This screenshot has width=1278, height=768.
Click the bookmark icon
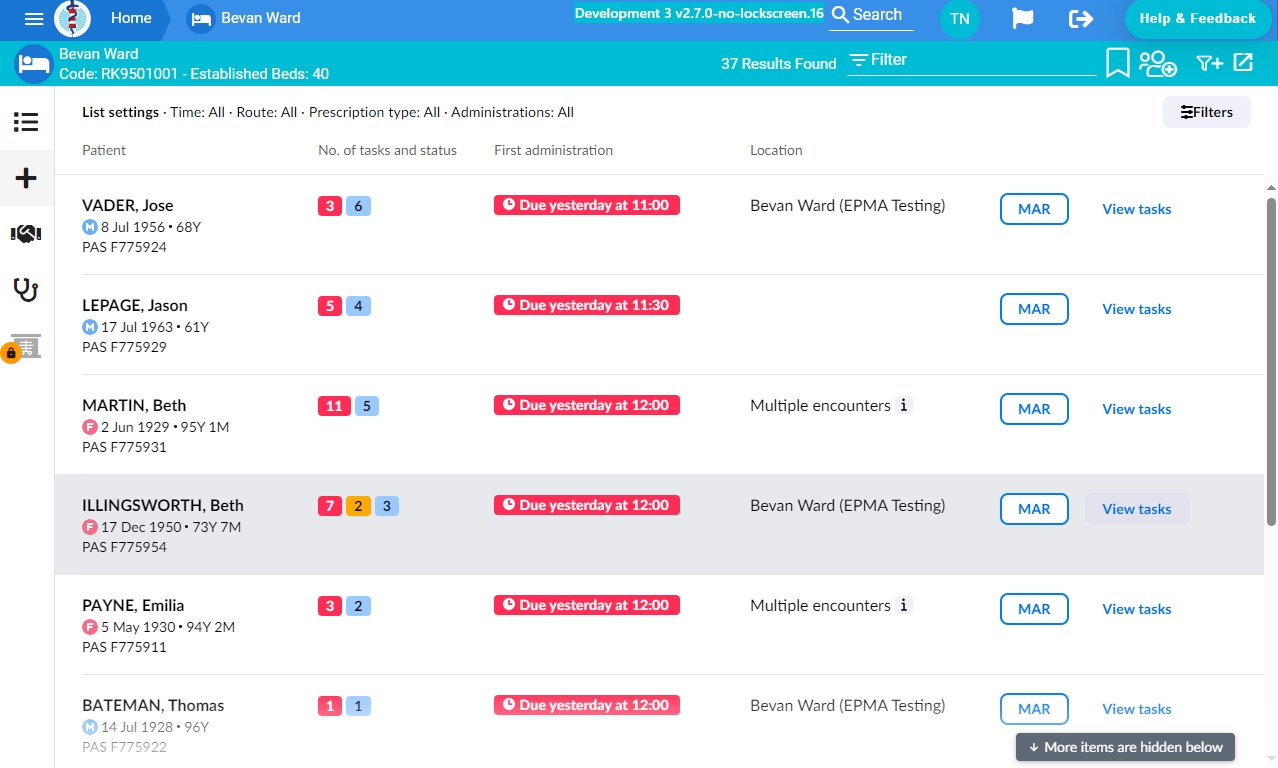coord(1118,63)
